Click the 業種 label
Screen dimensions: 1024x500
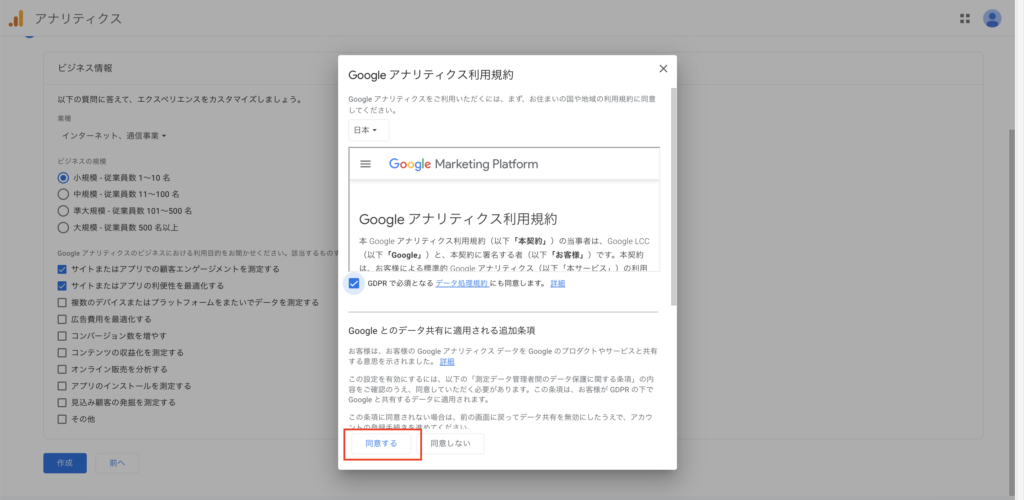[x=65, y=119]
